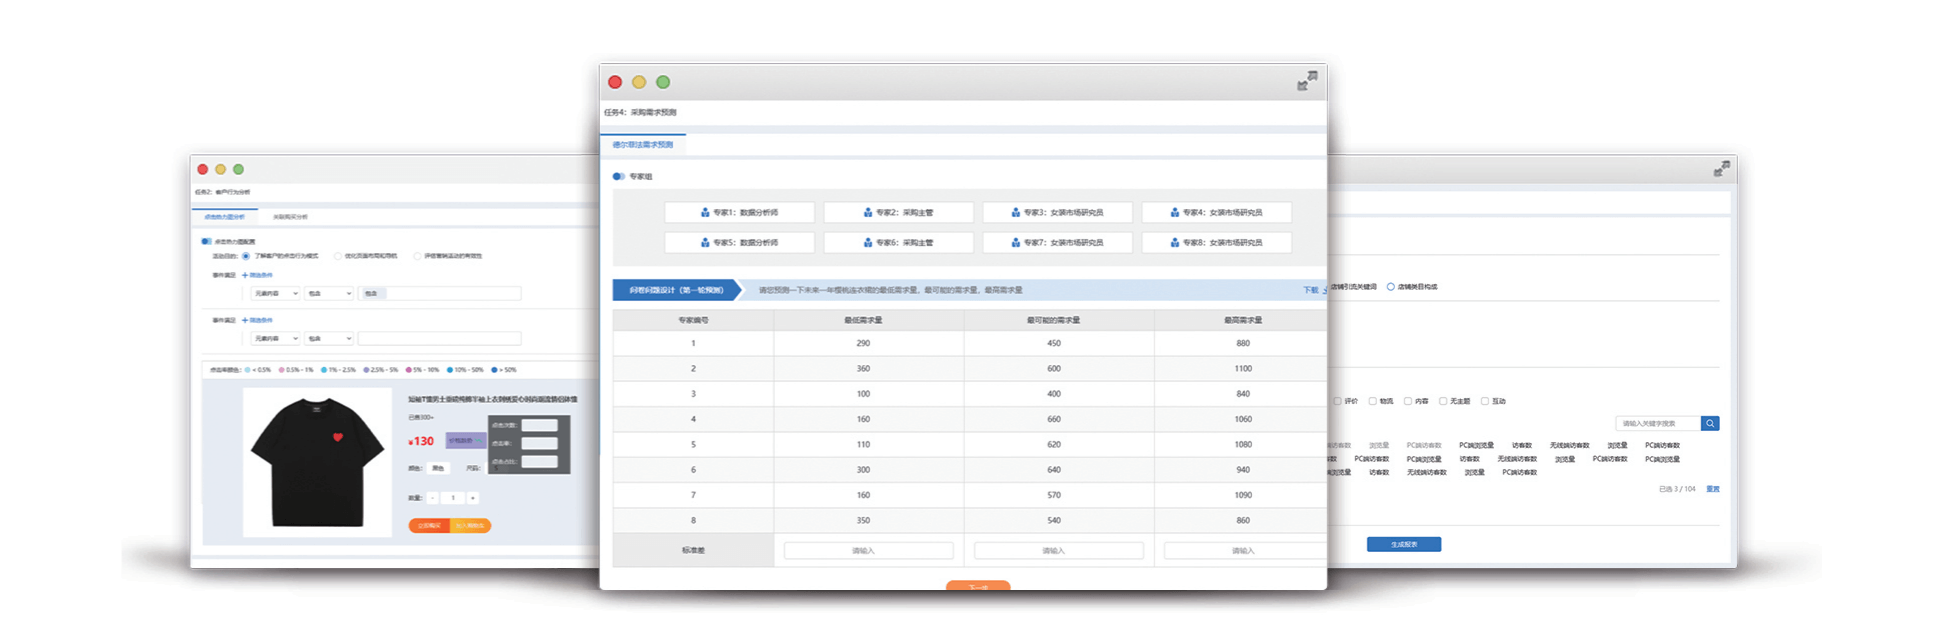Click the 下载 link in the front window
Viewport: 1954px width, 633px height.
1310,290
